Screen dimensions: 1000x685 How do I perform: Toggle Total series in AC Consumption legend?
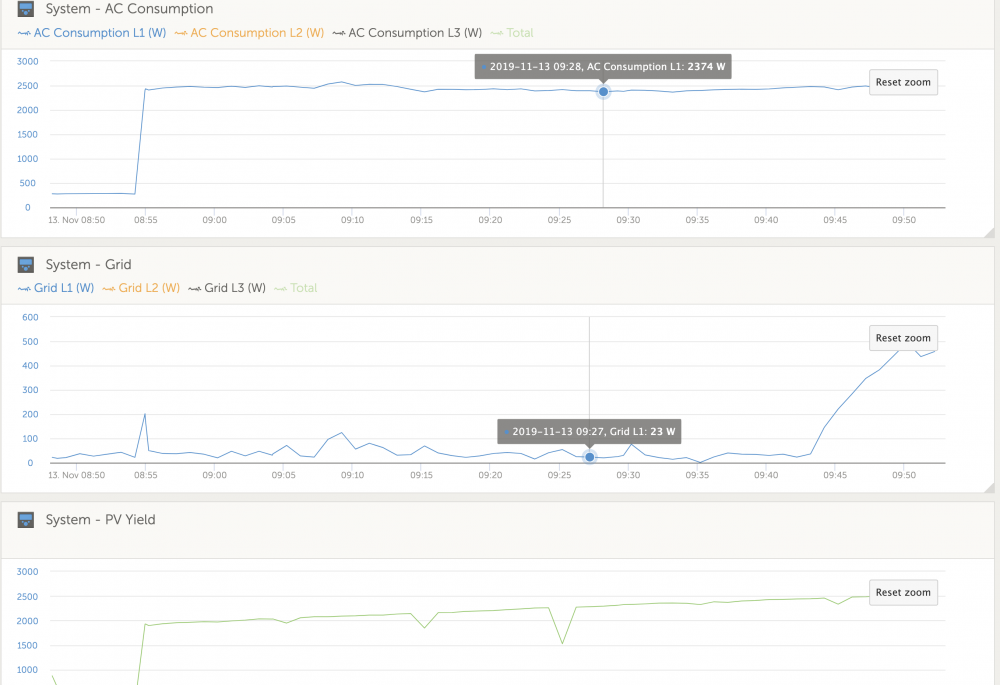click(x=512, y=33)
